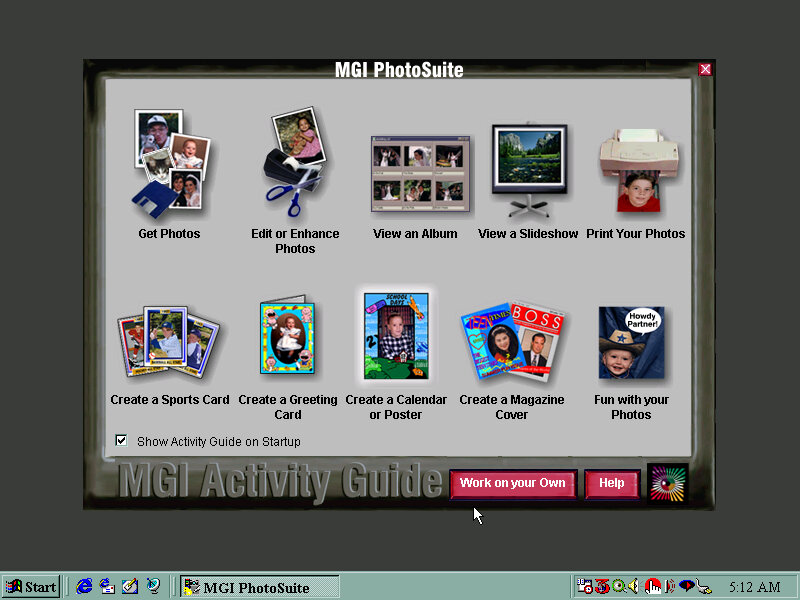This screenshot has height=600, width=800.
Task: Click the red Help button
Action: 611,484
